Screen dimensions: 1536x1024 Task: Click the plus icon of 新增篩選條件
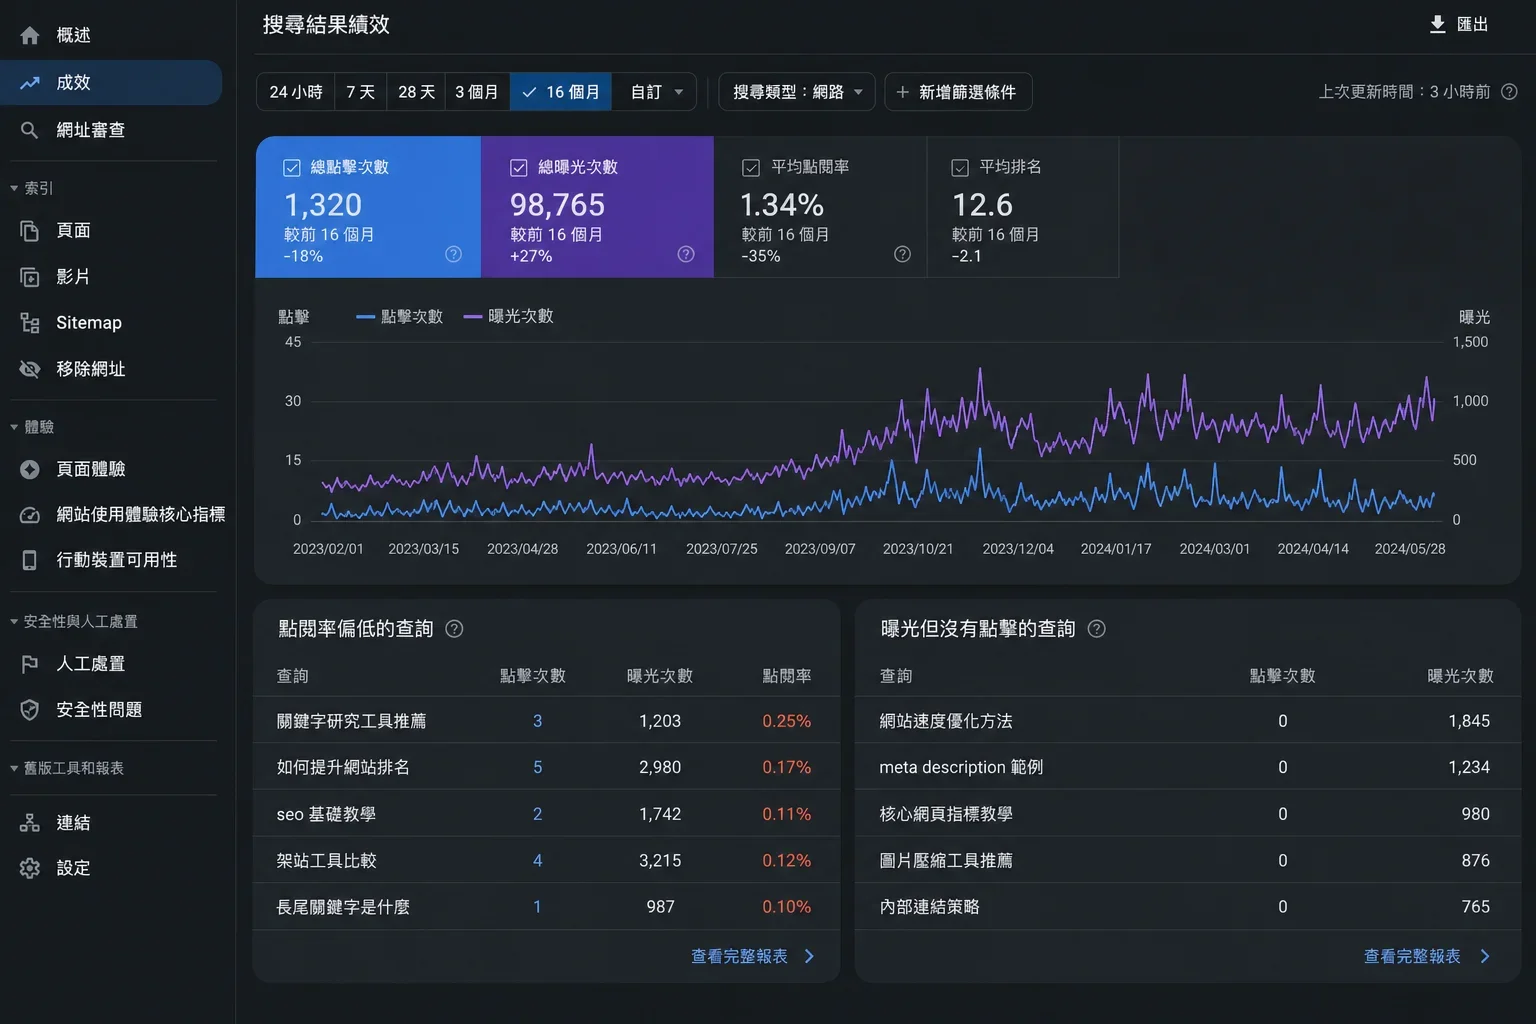point(902,92)
